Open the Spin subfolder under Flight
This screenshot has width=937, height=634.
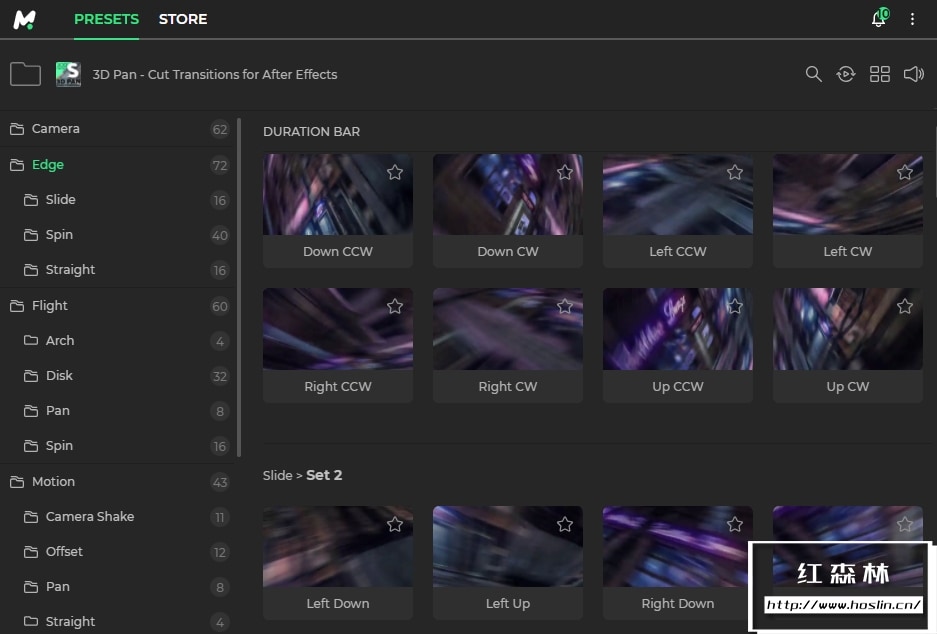tap(118, 446)
